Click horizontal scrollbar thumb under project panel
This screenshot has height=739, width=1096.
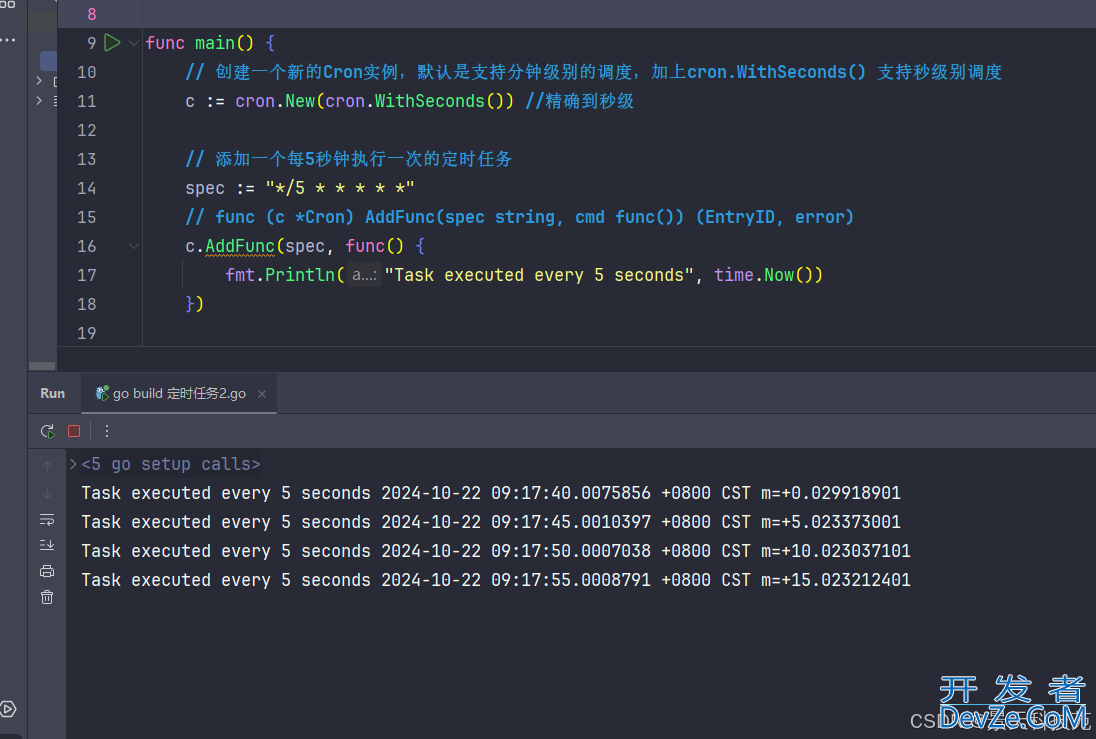coord(42,366)
